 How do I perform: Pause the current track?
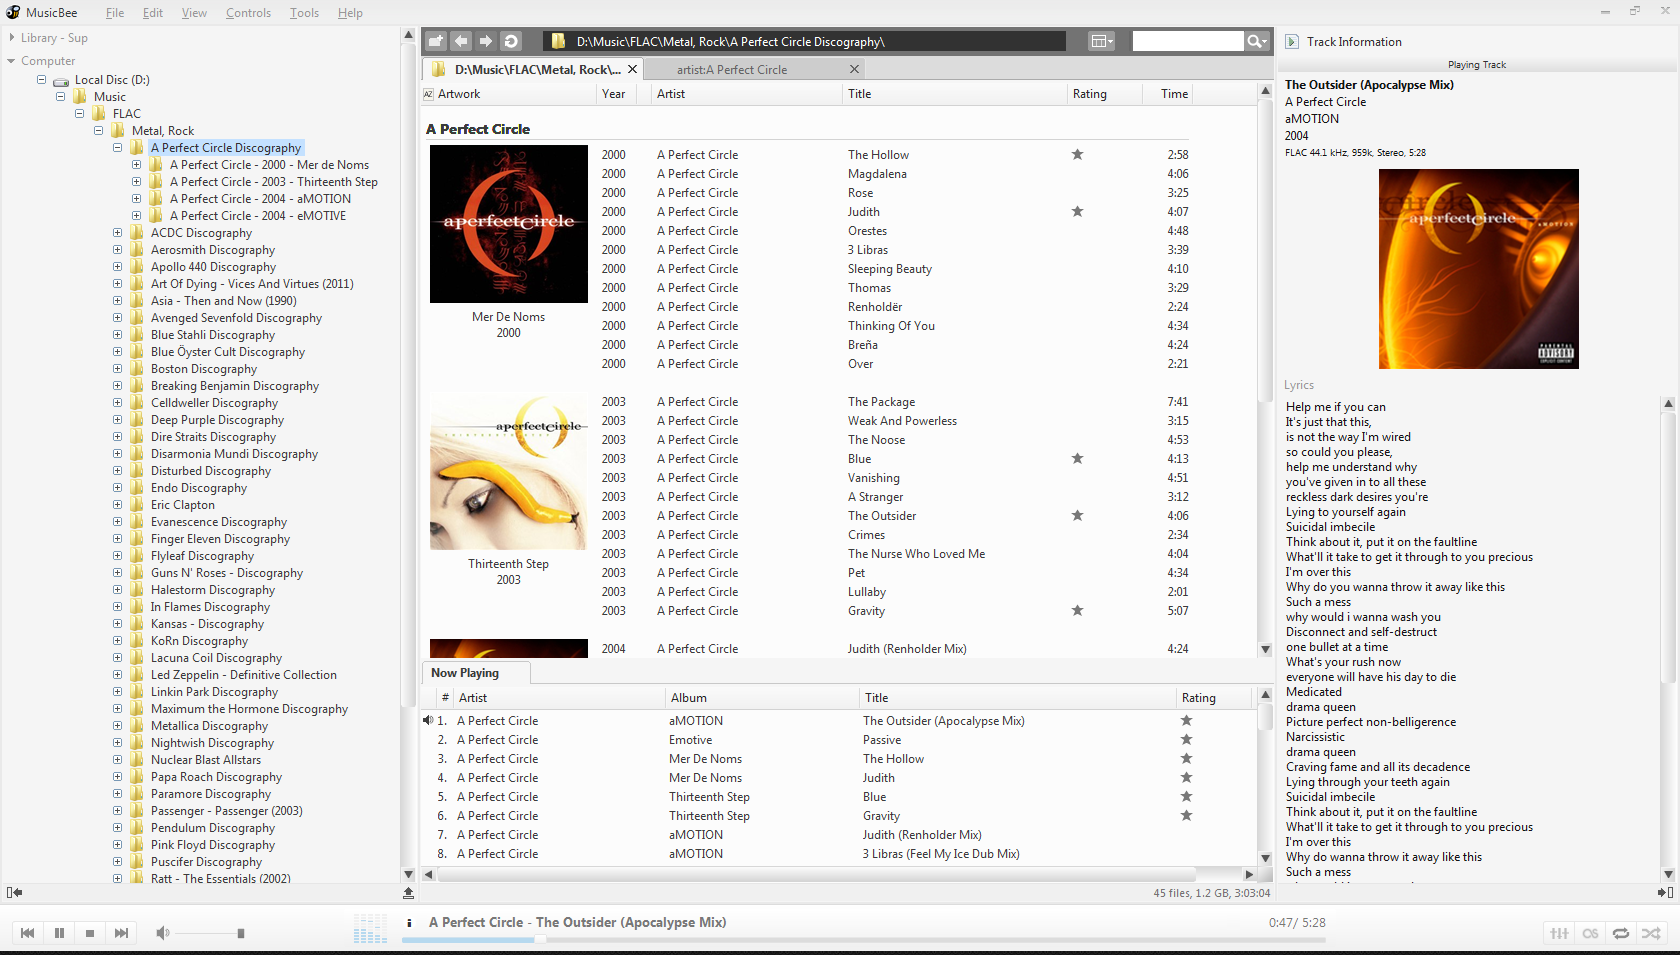click(x=59, y=933)
